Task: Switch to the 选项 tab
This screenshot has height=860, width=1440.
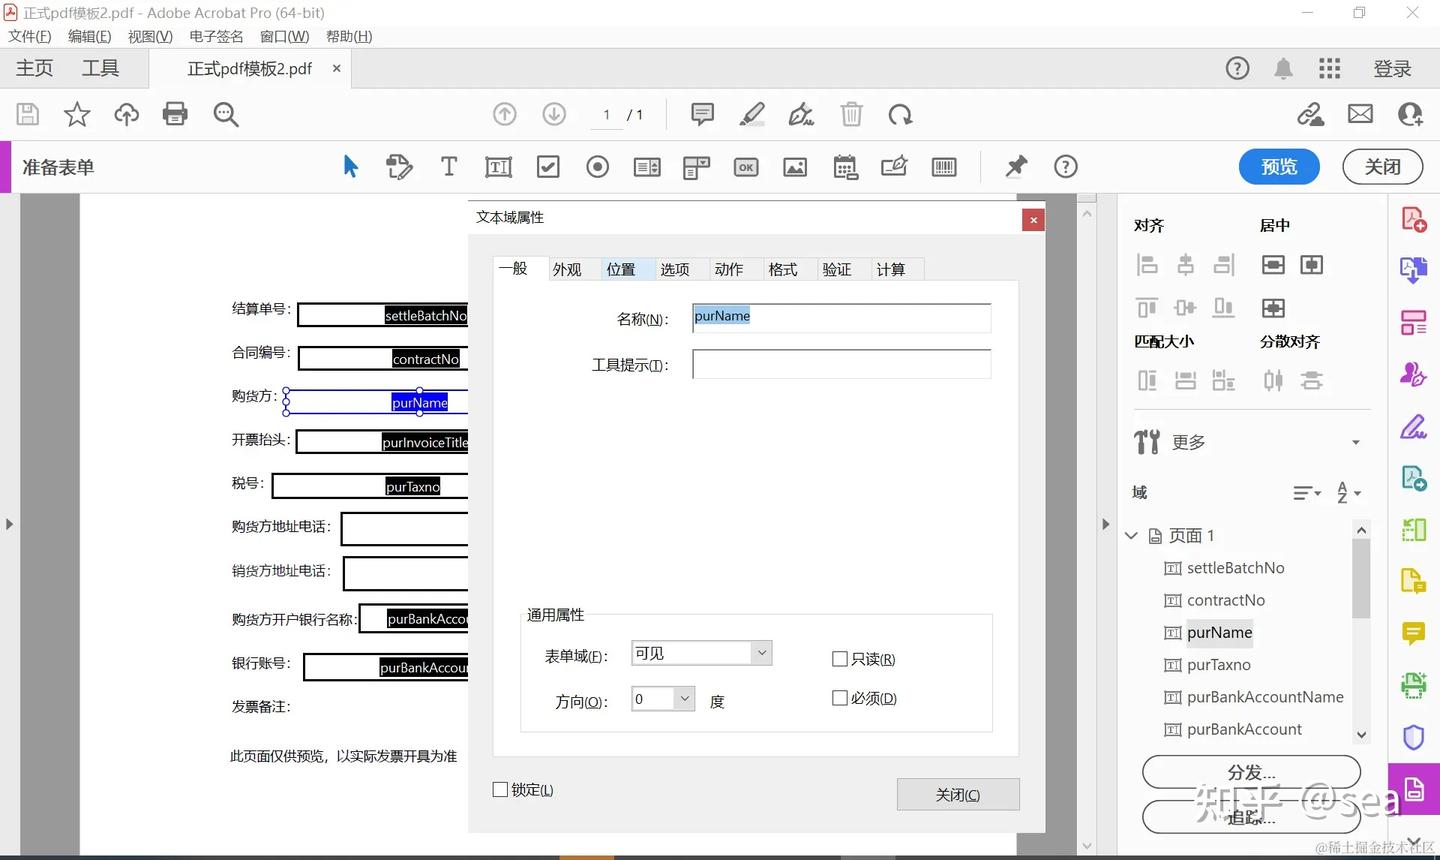Action: point(675,268)
